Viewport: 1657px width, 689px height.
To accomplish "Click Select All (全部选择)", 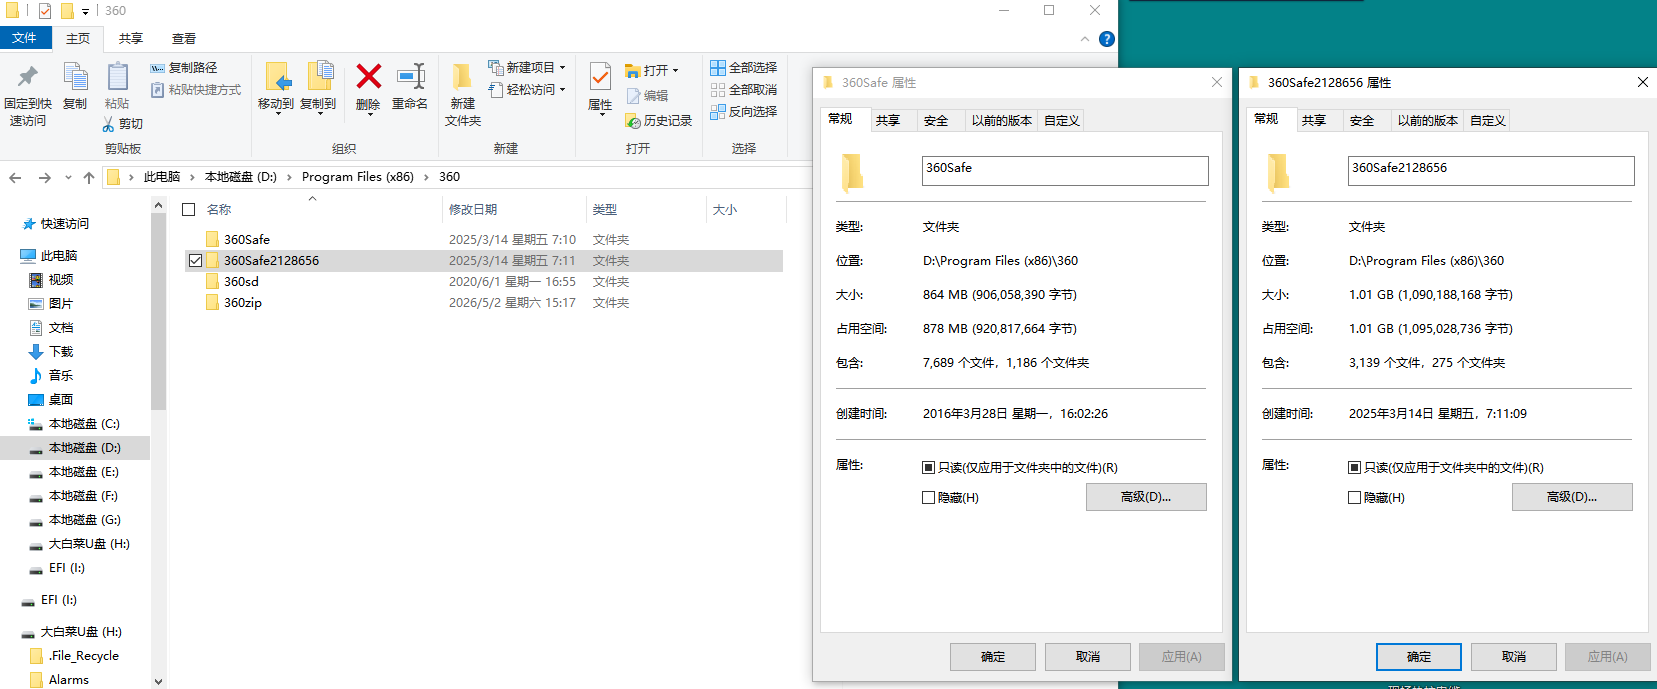I will pyautogui.click(x=743, y=68).
